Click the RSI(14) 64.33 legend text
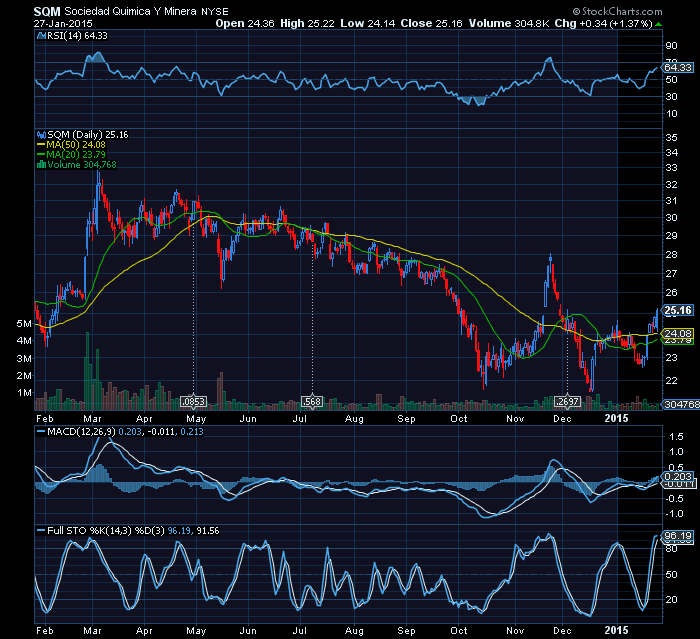This screenshot has width=700, height=639. [77, 36]
